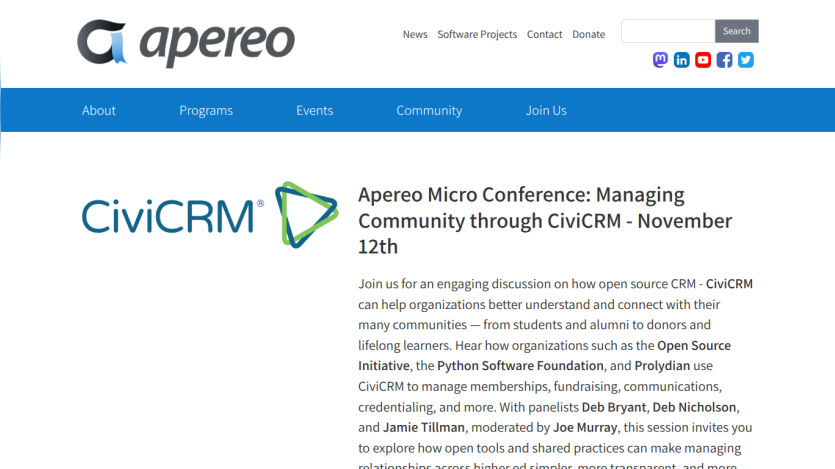This screenshot has width=835, height=469.
Task: Open the Community menu
Action: coord(429,110)
